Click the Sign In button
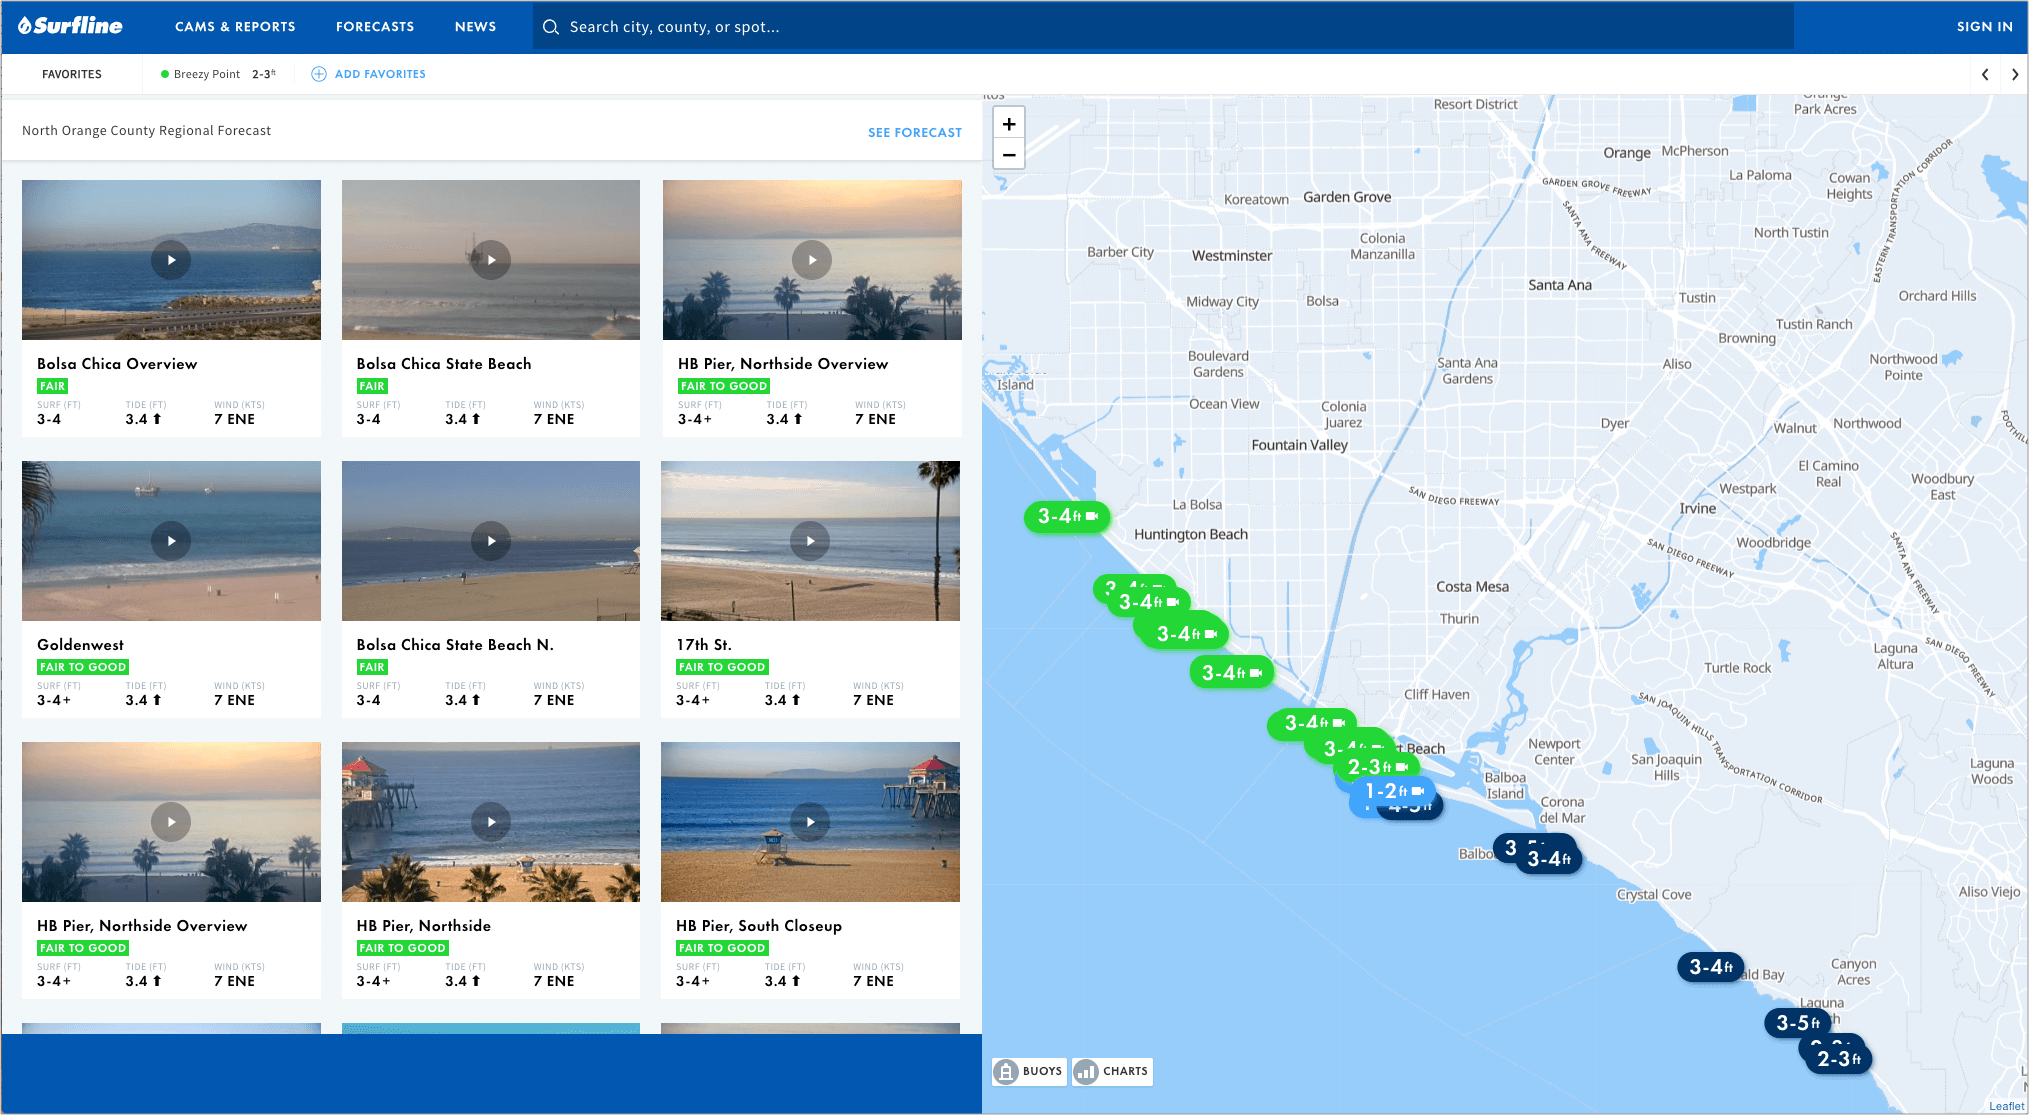The height and width of the screenshot is (1115, 2029). (1984, 27)
